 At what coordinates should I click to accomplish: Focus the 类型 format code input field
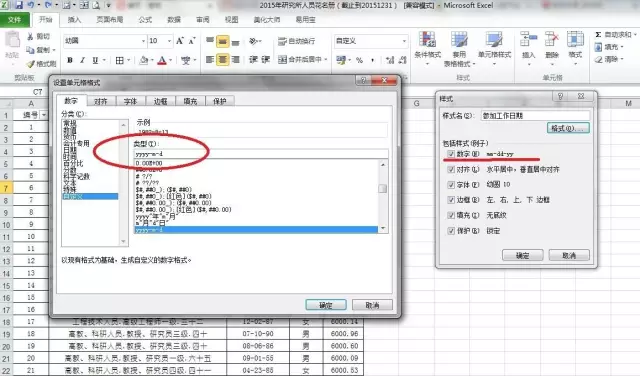pyautogui.click(x=261, y=154)
